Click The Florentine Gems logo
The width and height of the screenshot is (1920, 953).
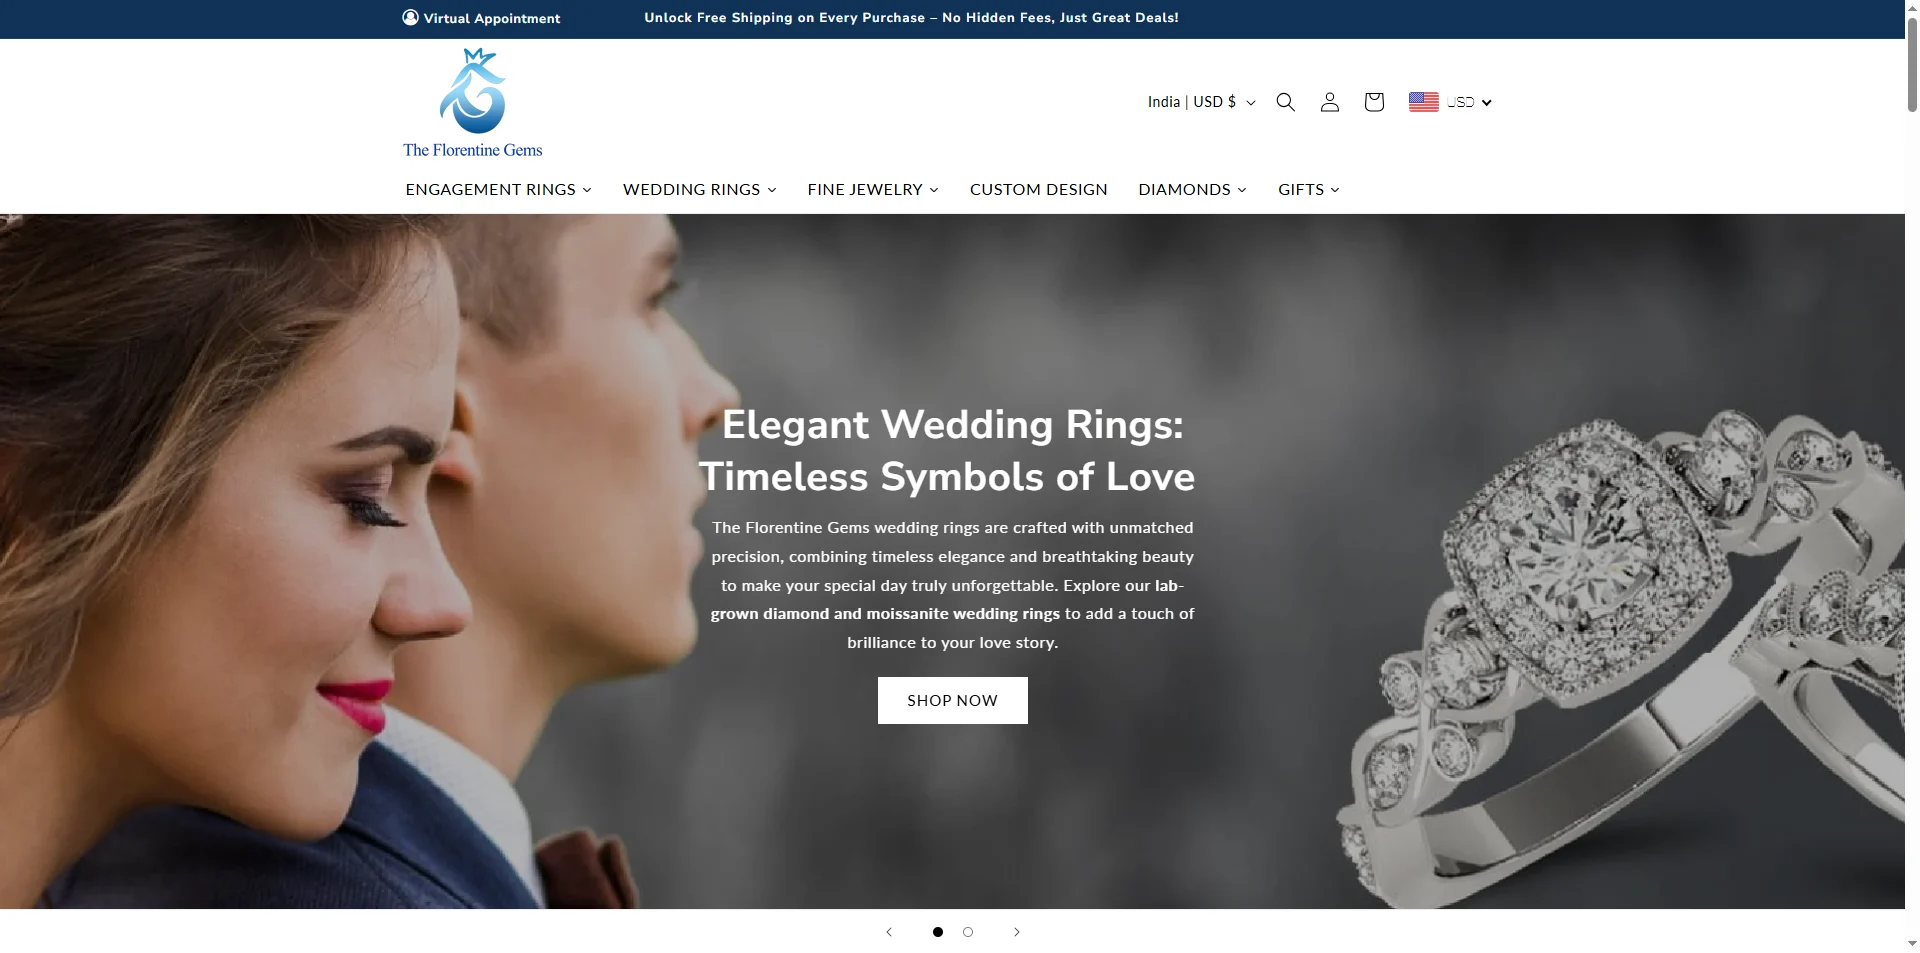(x=473, y=103)
